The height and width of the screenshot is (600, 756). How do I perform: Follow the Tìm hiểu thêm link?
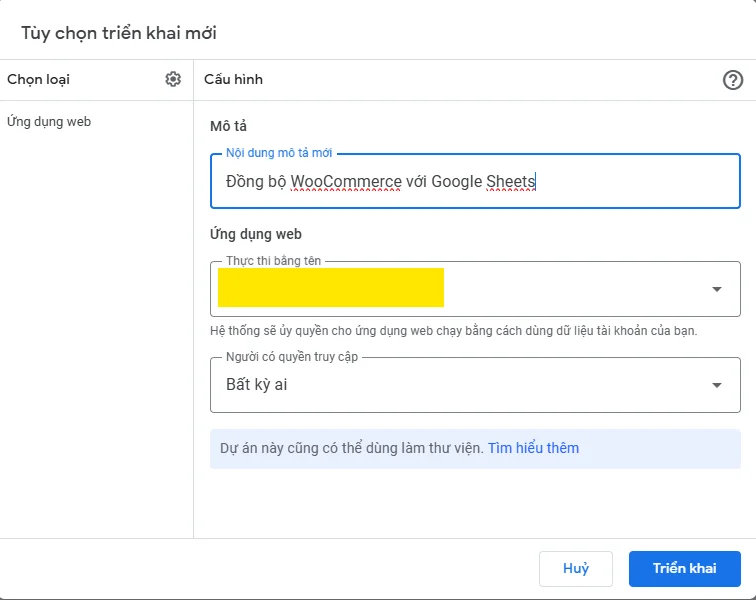coord(533,448)
